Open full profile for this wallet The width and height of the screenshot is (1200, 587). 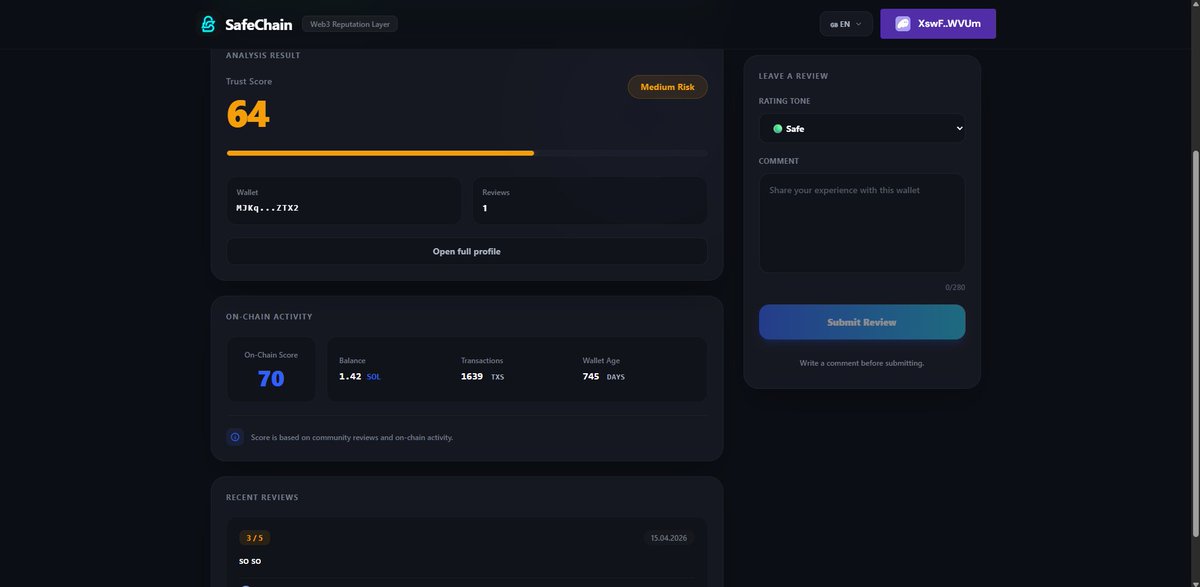466,251
